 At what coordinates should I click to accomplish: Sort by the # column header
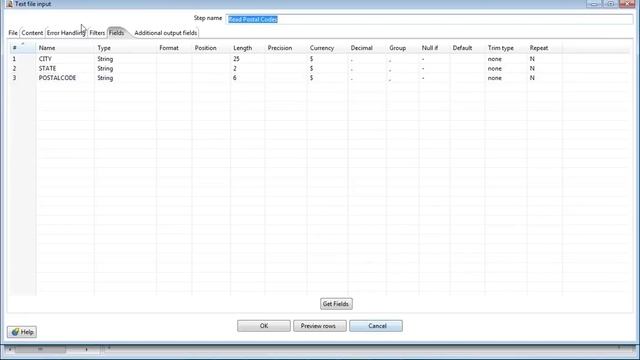[23, 48]
